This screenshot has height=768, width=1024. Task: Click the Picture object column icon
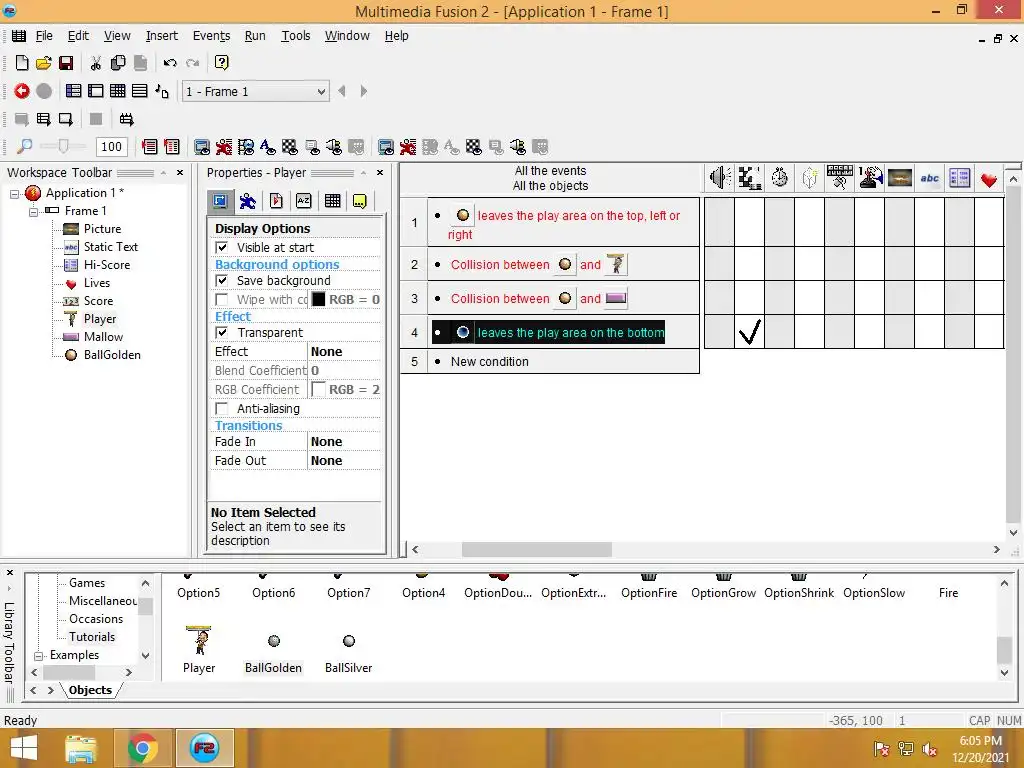(900, 178)
